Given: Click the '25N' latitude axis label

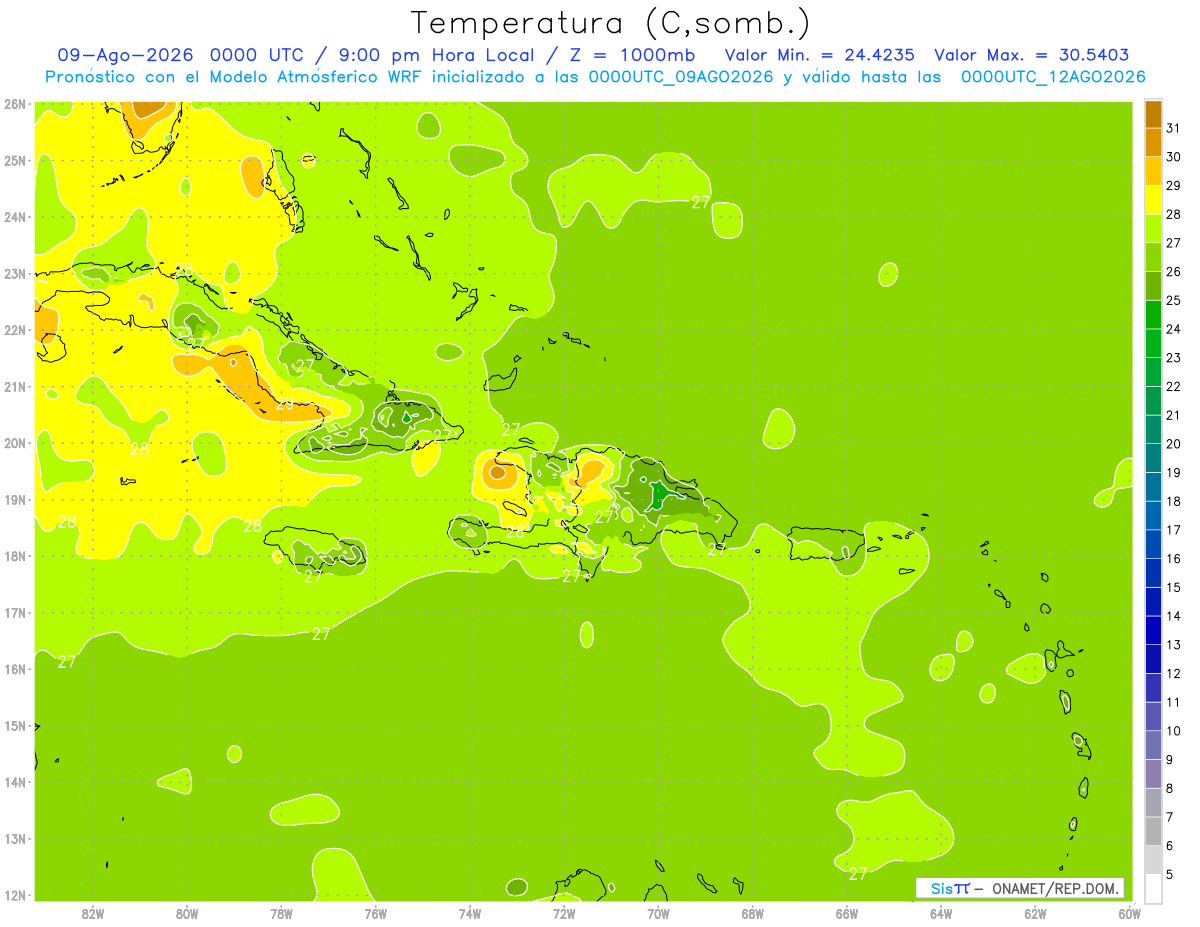Looking at the screenshot, I should (x=15, y=160).
